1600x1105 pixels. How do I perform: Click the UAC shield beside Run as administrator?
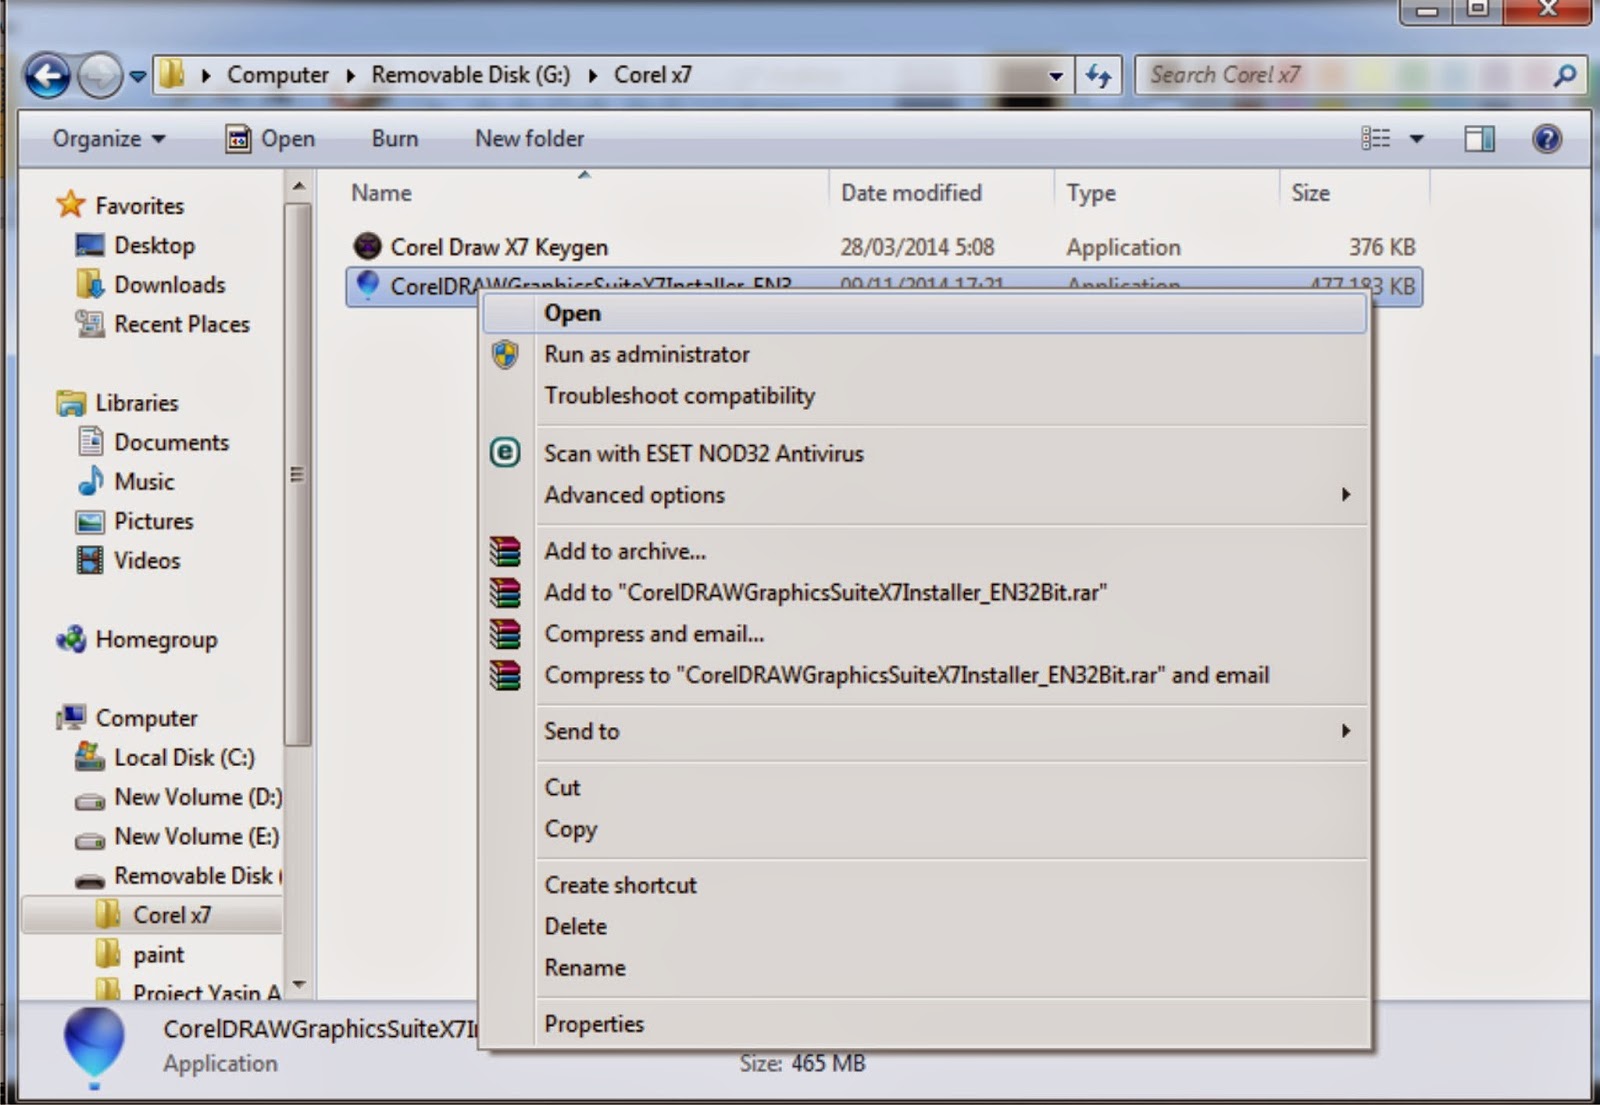(505, 354)
